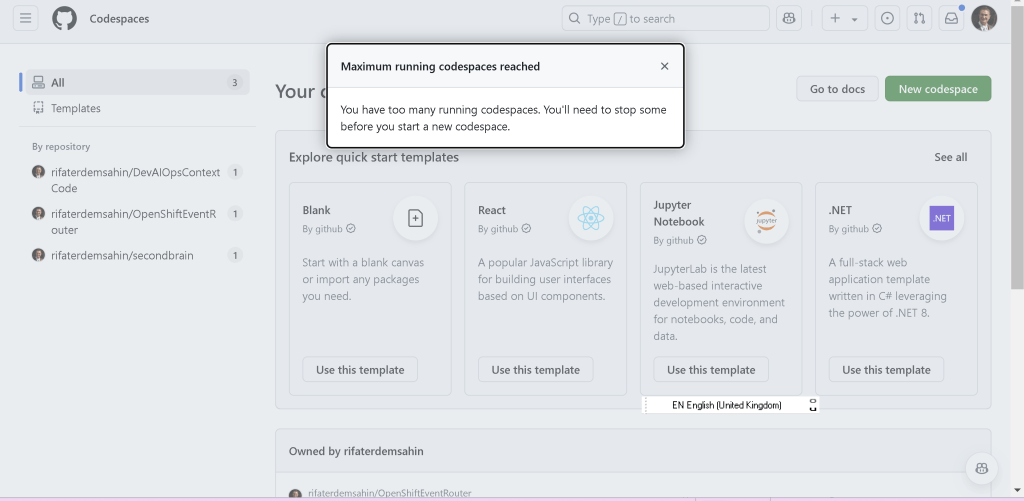Click the Jupyter logo icon
The height and width of the screenshot is (501, 1024).
pyautogui.click(x=766, y=221)
